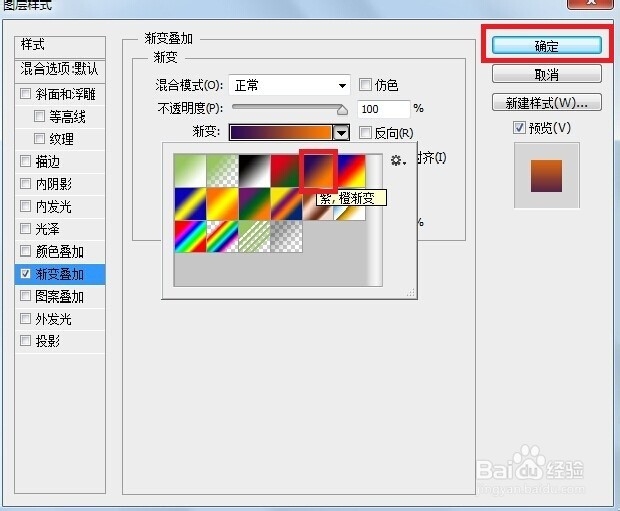Choose the violet-green-orange gradient preset
Image resolution: width=620 pixels, height=511 pixels.
255,204
